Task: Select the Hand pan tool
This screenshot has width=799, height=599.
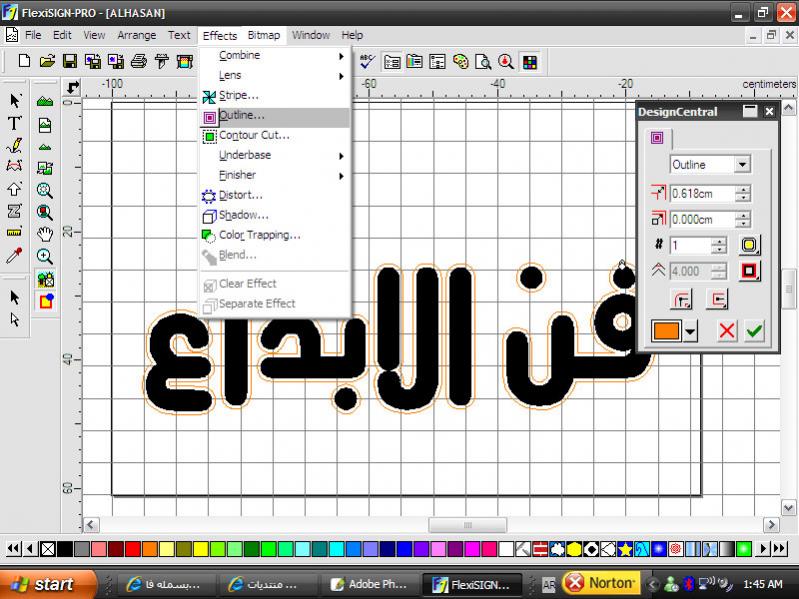Action: point(45,234)
